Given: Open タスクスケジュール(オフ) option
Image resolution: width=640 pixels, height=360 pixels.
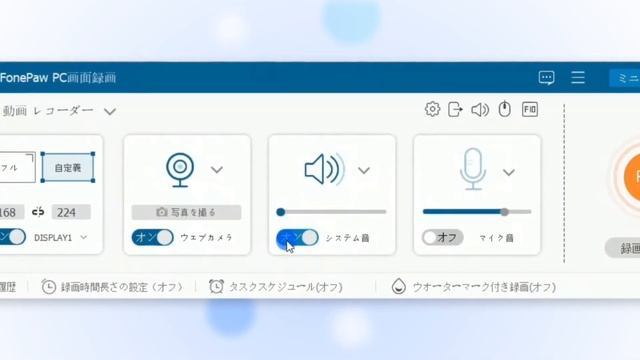Looking at the screenshot, I should click(286, 287).
